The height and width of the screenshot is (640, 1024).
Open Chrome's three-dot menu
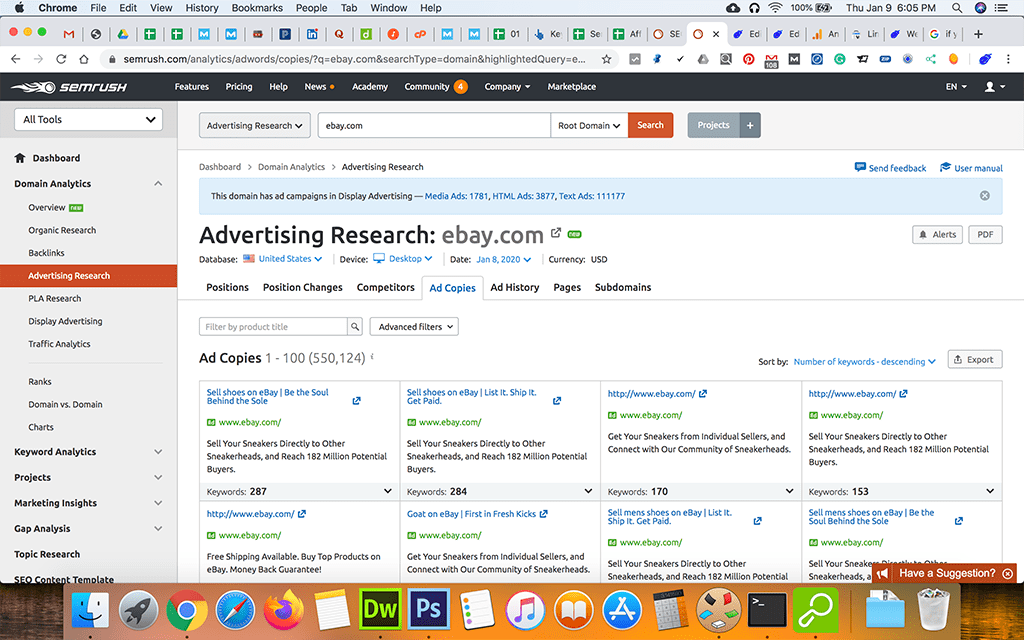(1009, 59)
